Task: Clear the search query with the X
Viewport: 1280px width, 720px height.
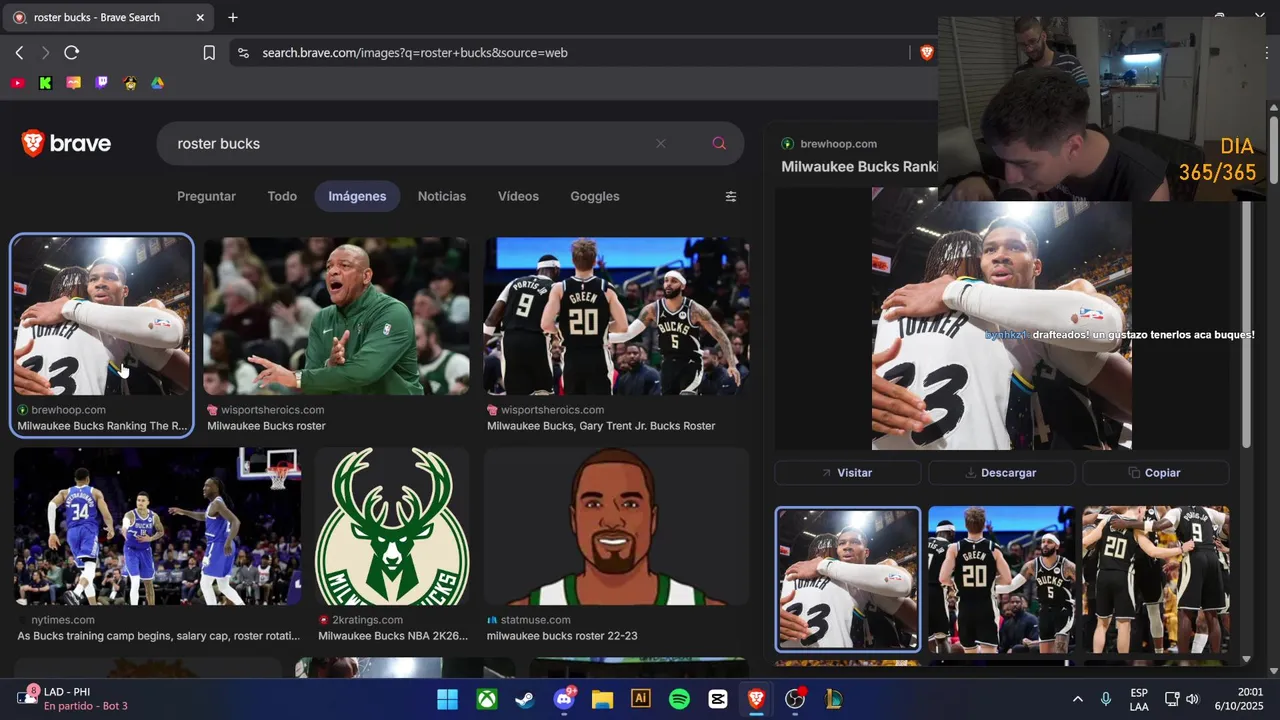Action: point(660,144)
